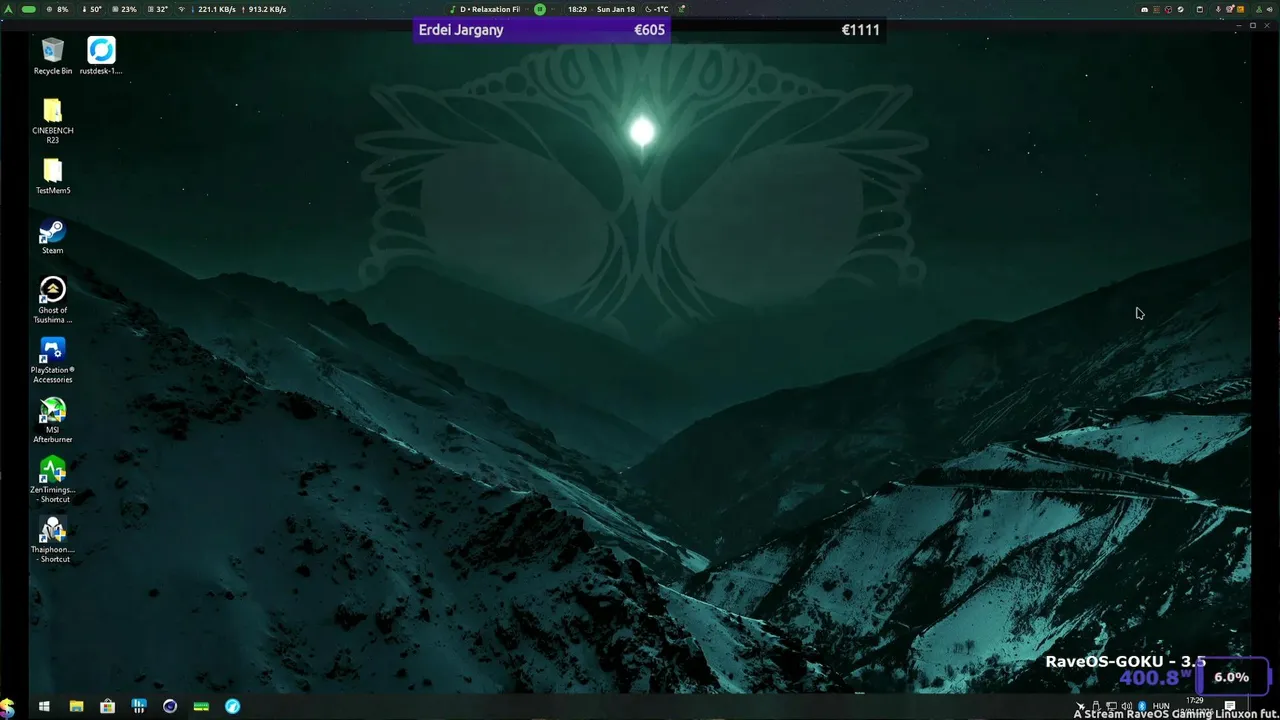Click the €605 amount in the purple bar

coord(649,30)
